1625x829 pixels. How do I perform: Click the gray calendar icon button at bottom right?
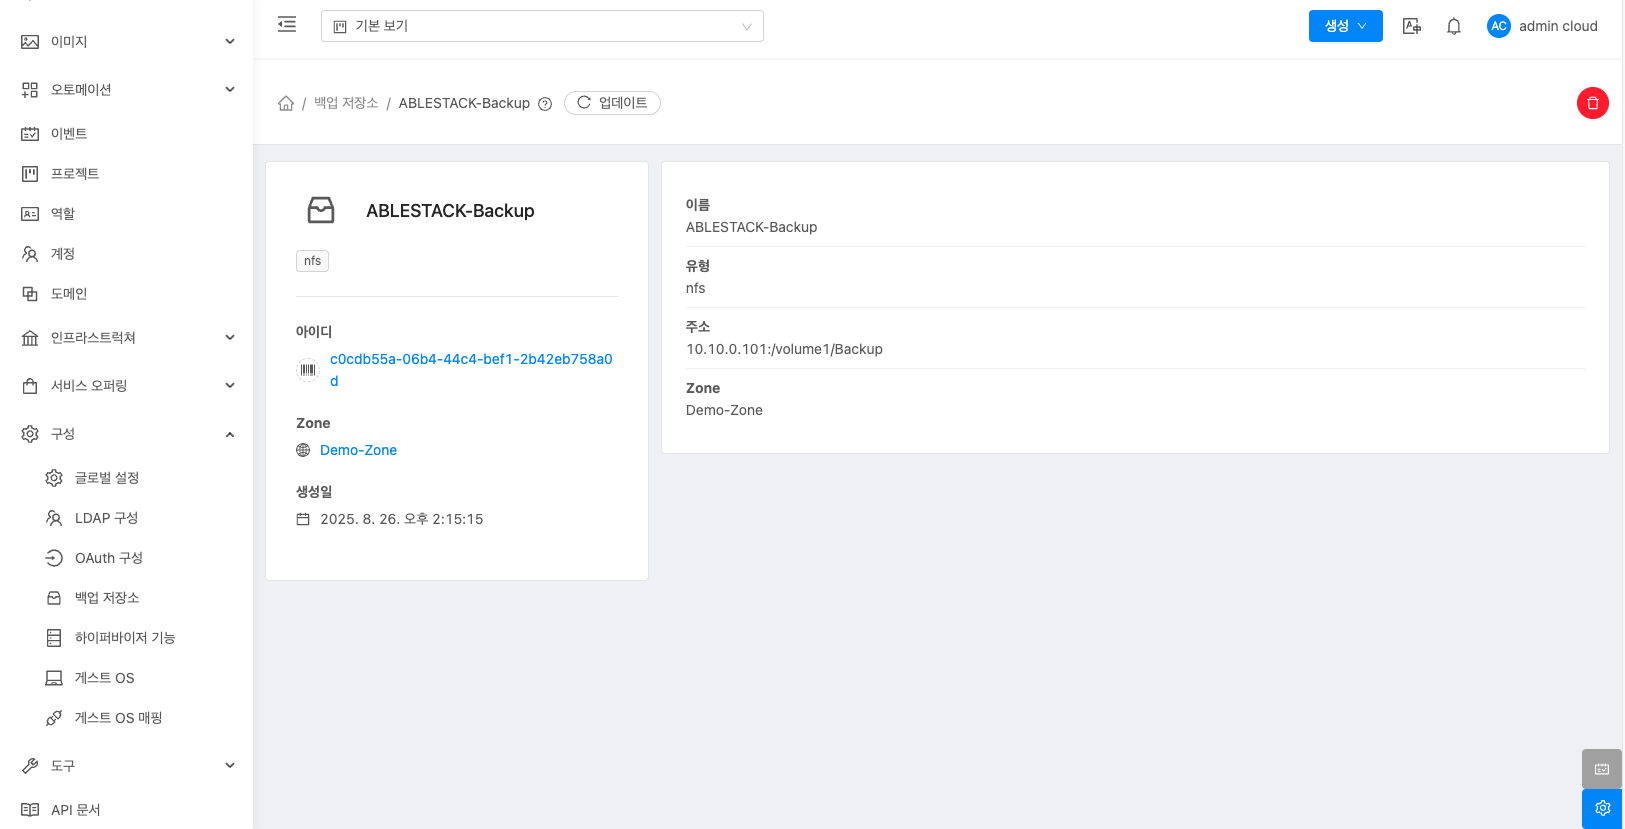tap(1602, 769)
